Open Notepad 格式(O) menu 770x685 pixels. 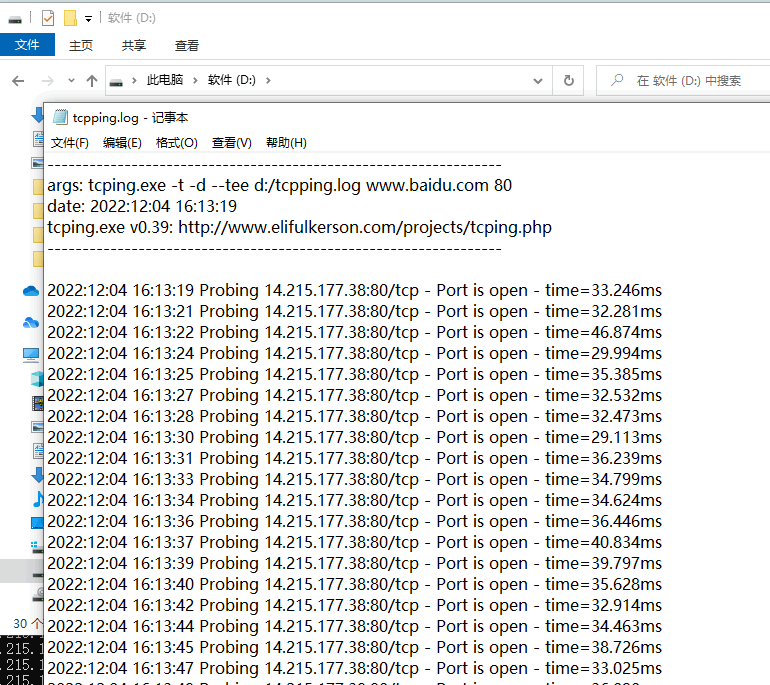coord(177,143)
